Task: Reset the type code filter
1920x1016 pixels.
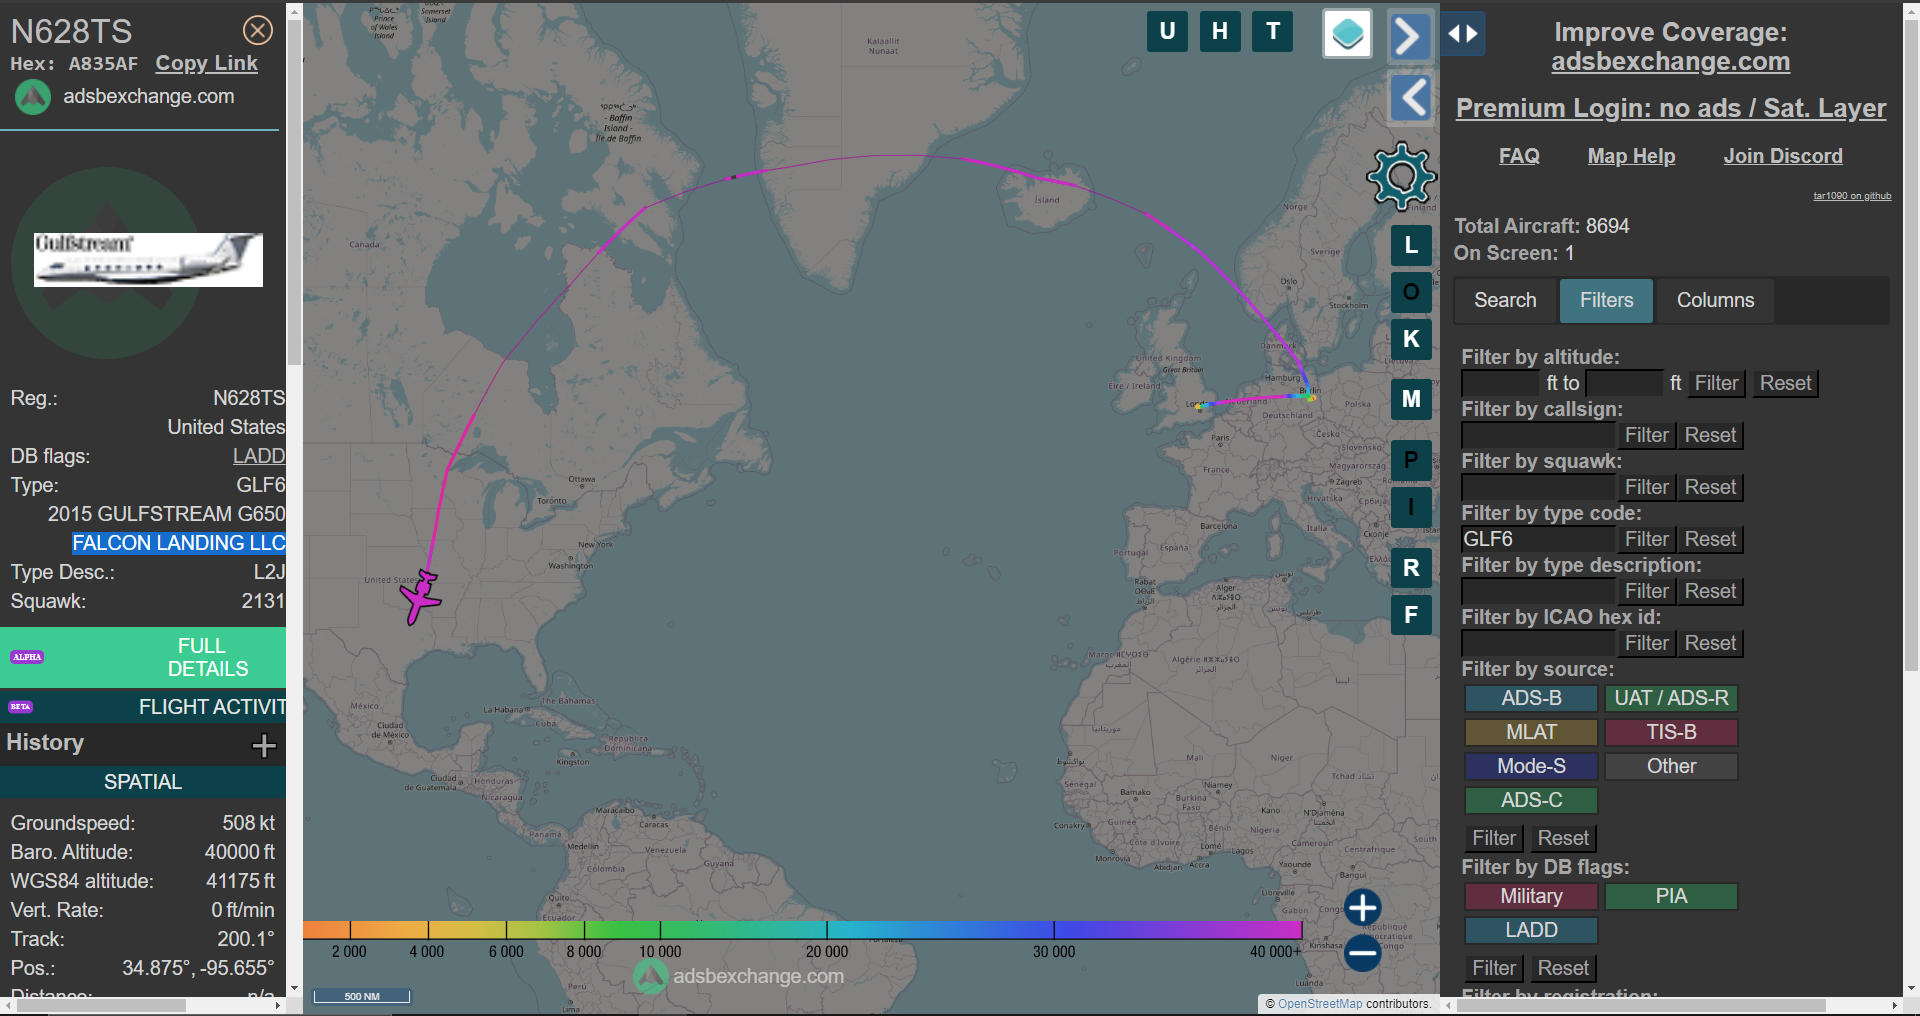Action: (1710, 539)
